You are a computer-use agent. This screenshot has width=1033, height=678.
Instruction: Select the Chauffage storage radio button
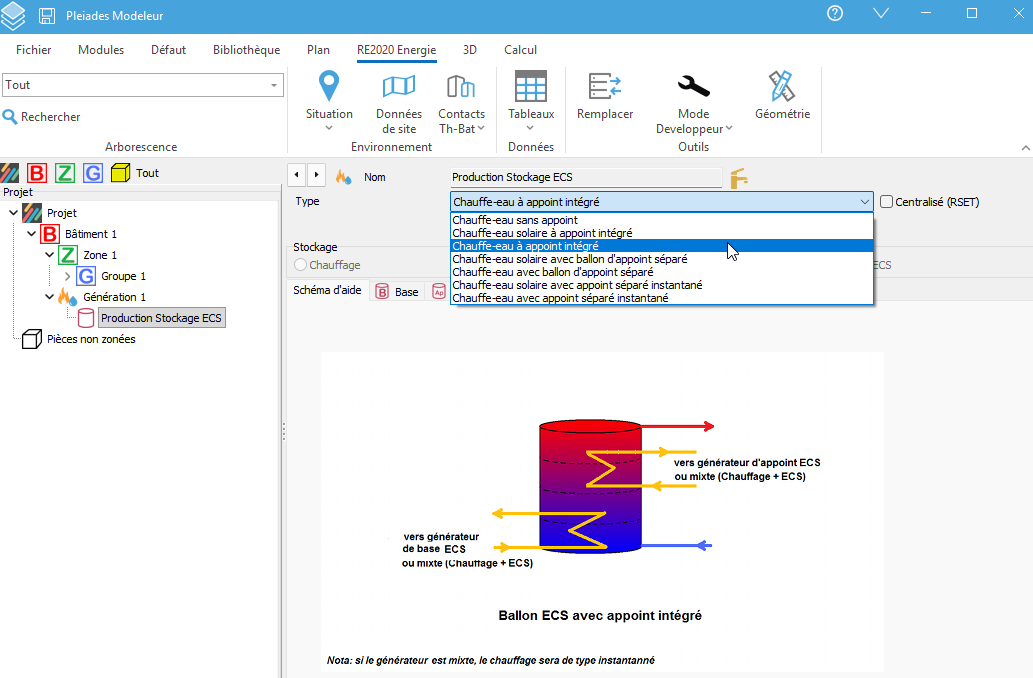[300, 265]
